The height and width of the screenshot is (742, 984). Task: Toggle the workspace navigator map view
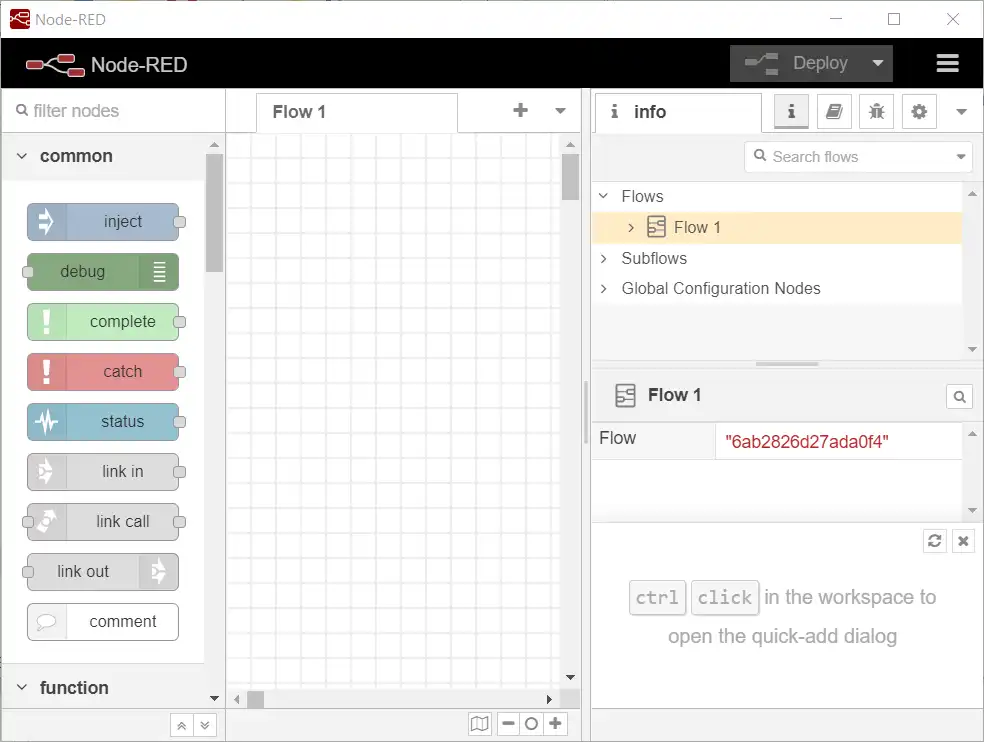click(x=479, y=724)
